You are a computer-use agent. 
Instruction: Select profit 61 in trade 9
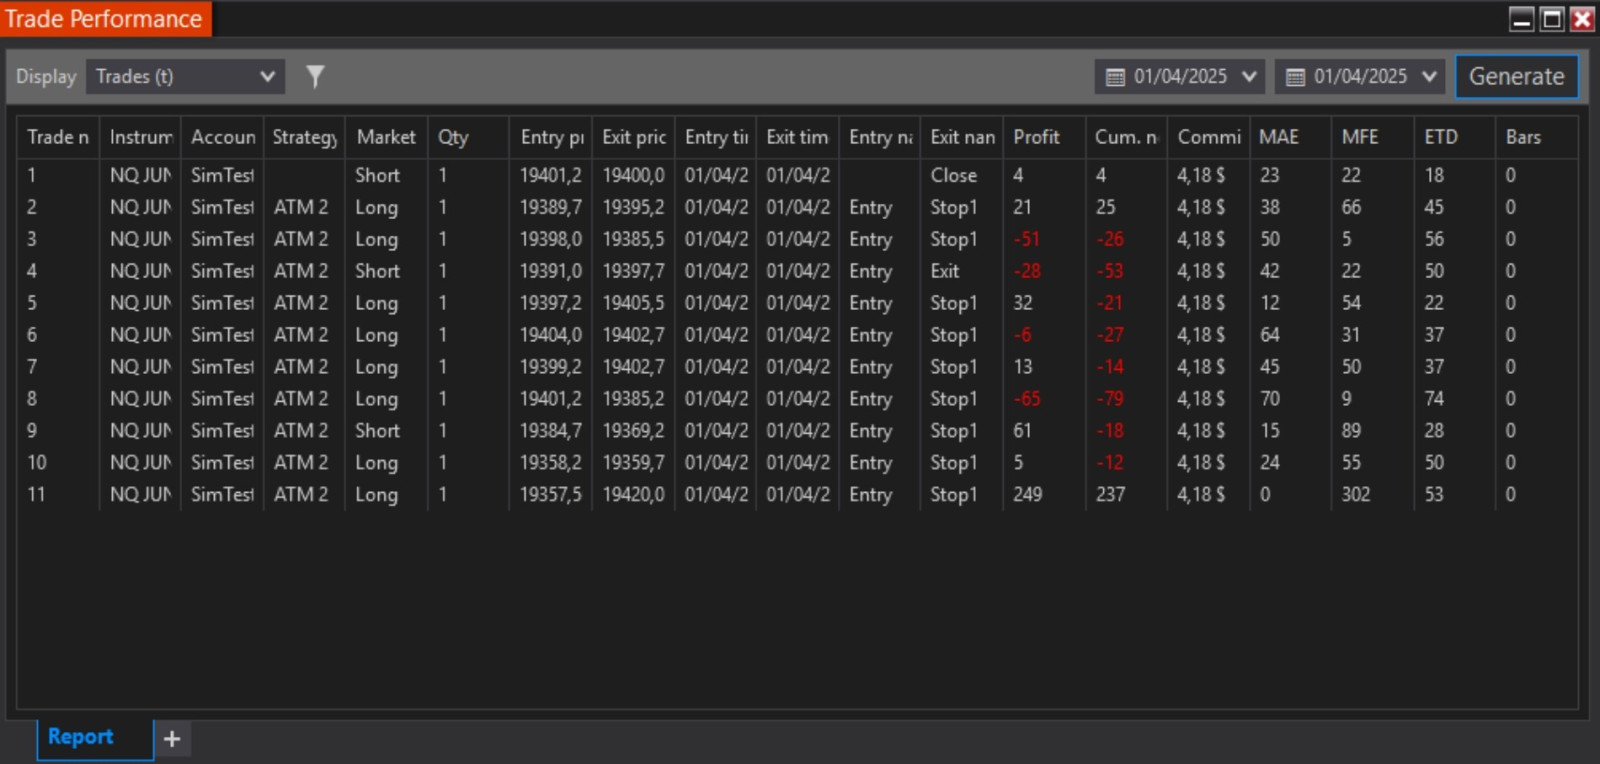(1021, 431)
